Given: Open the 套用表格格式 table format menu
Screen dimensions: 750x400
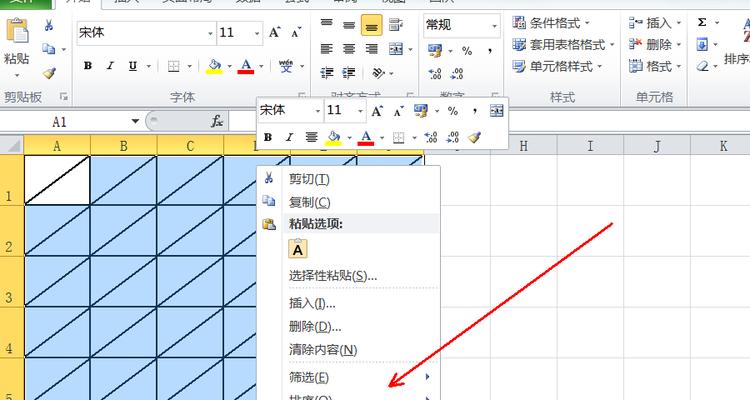Looking at the screenshot, I should tap(563, 44).
